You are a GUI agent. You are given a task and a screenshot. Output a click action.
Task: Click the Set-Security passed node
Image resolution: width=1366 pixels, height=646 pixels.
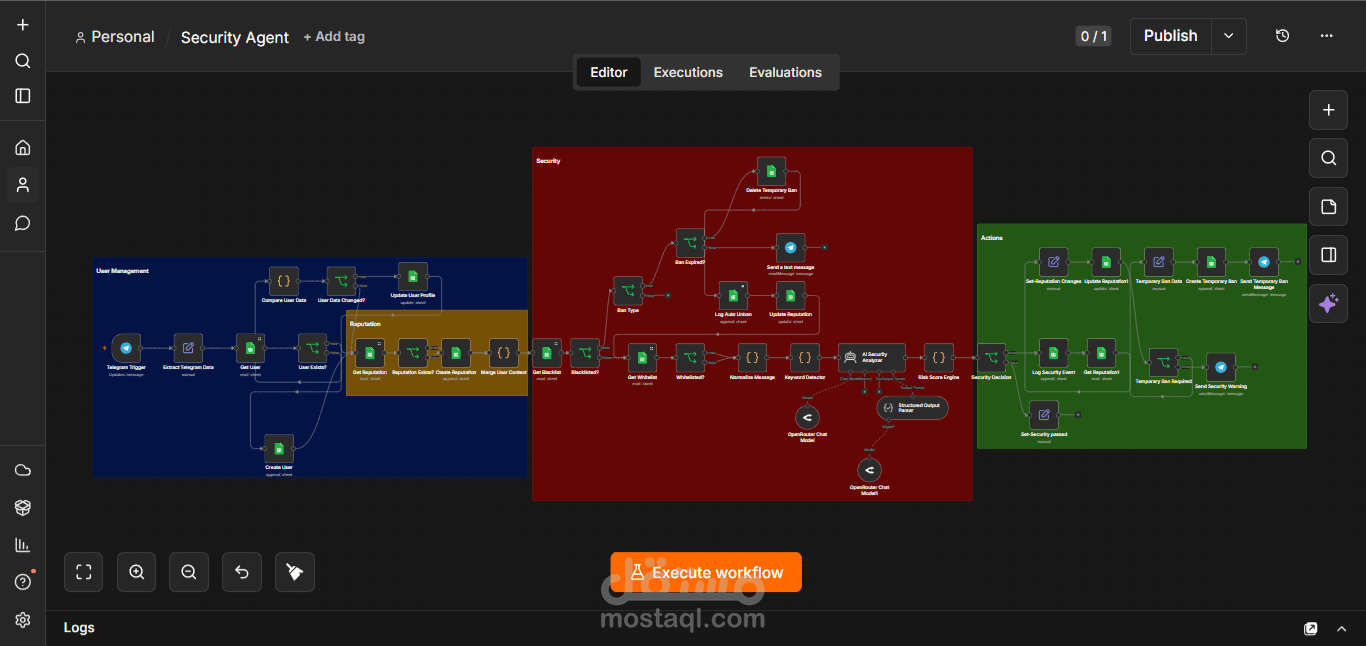pyautogui.click(x=1043, y=415)
